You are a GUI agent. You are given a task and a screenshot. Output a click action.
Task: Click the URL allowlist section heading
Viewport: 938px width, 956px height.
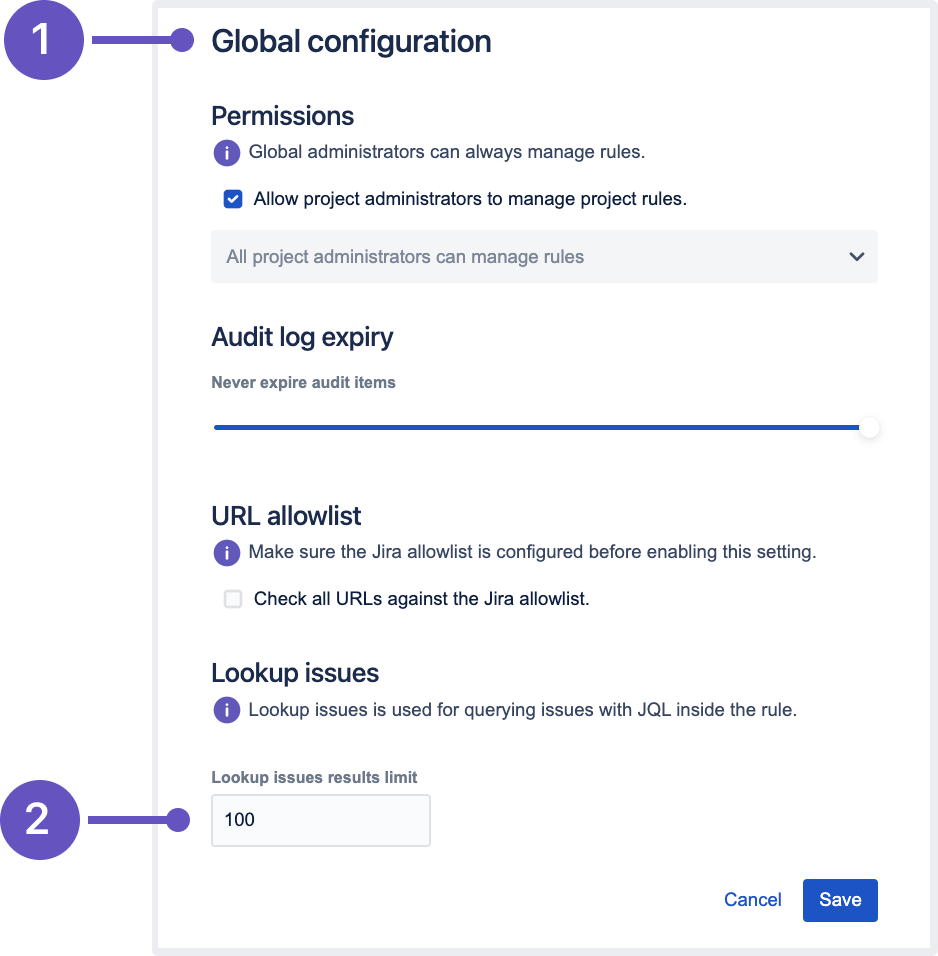(286, 516)
